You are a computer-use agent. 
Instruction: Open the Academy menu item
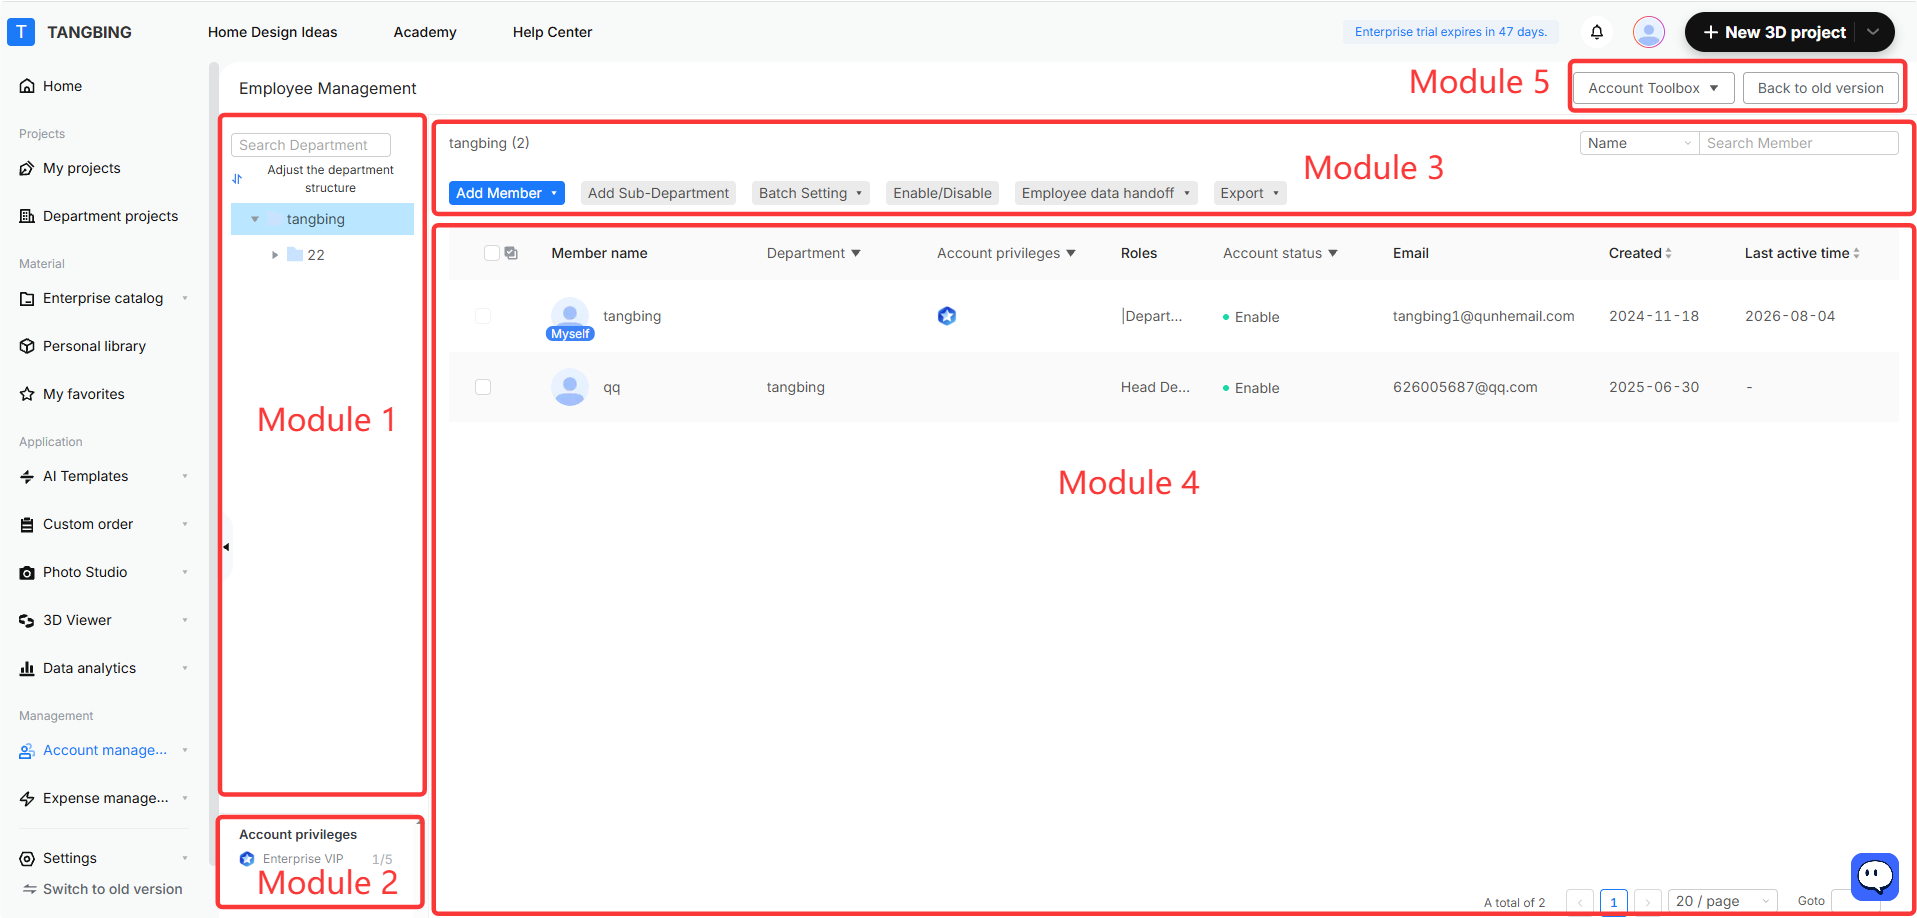[425, 32]
